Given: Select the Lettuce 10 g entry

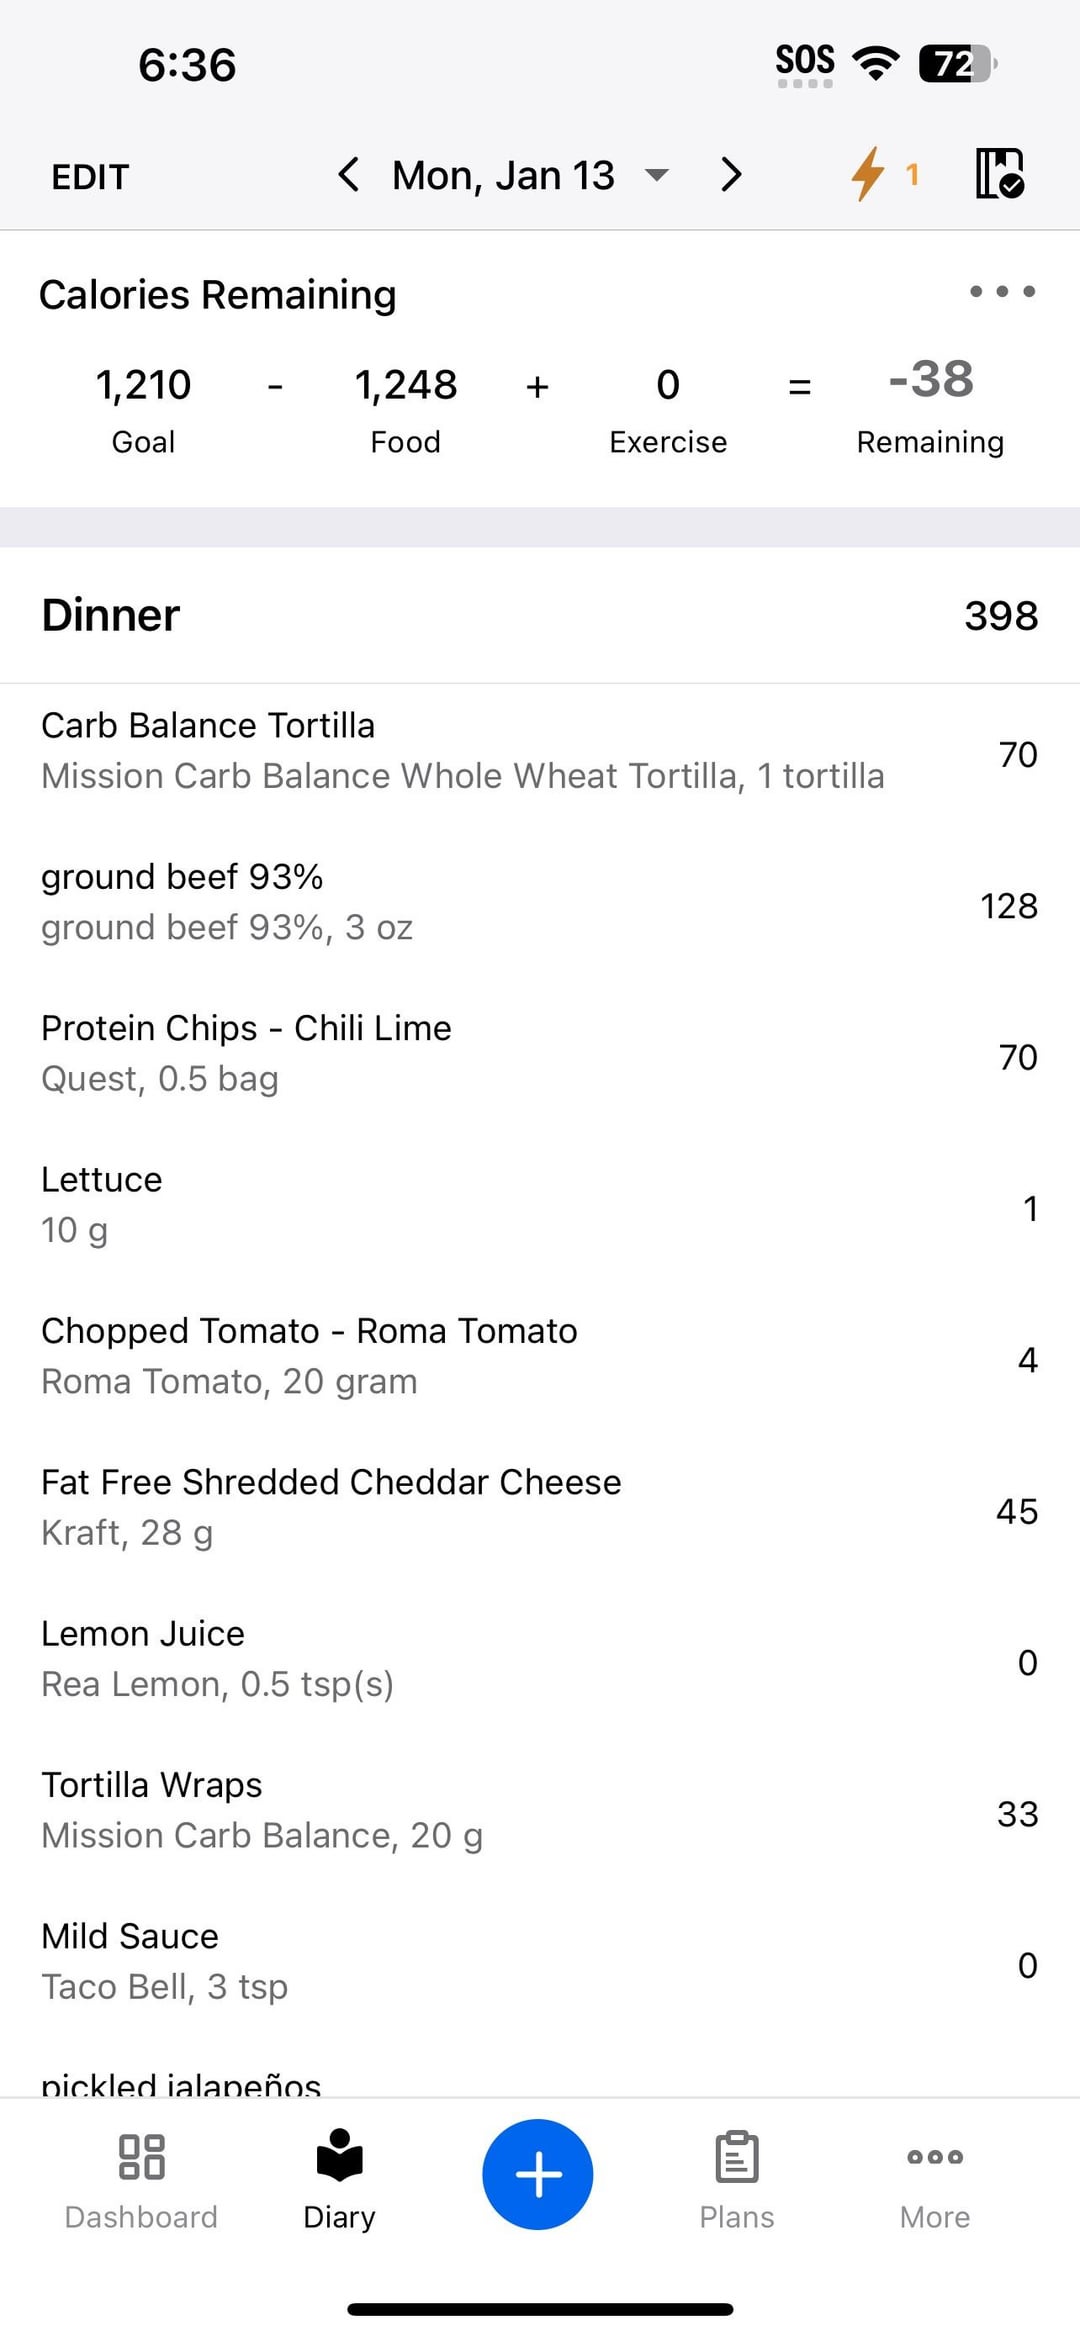Looking at the screenshot, I should (540, 1205).
